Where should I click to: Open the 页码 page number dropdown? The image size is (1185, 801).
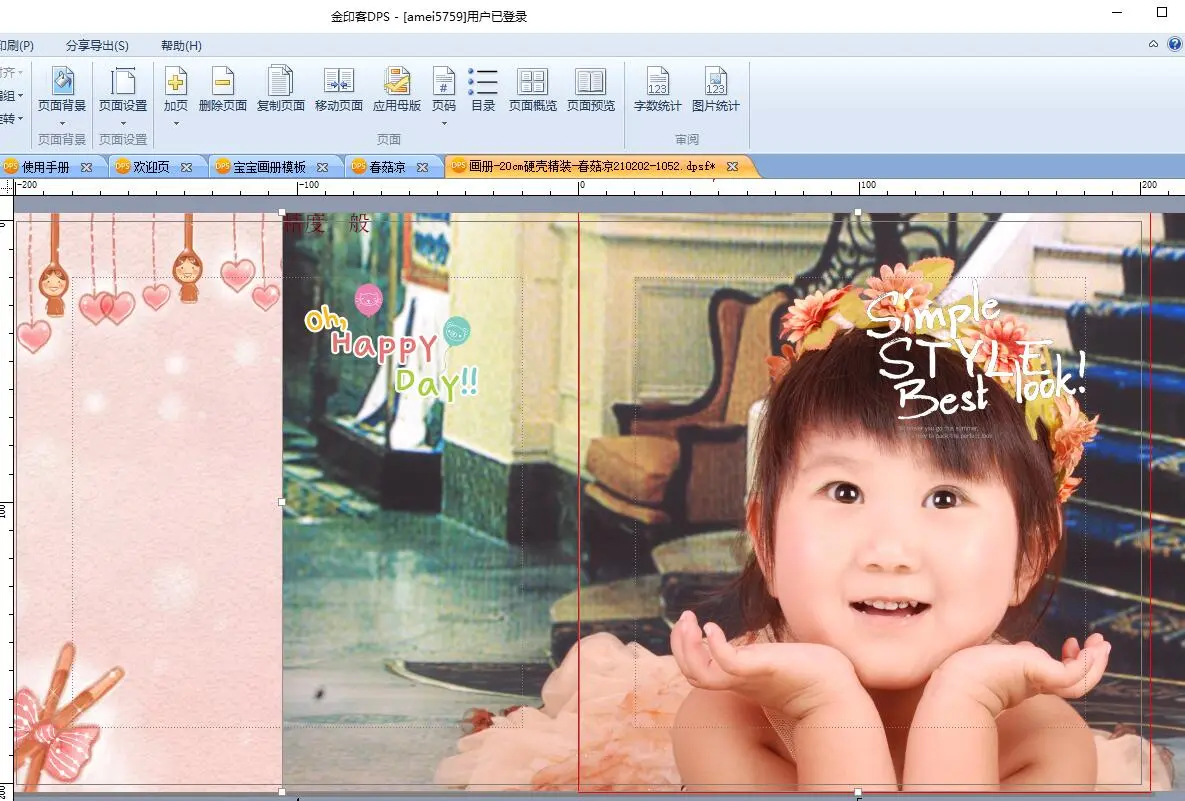pyautogui.click(x=444, y=123)
